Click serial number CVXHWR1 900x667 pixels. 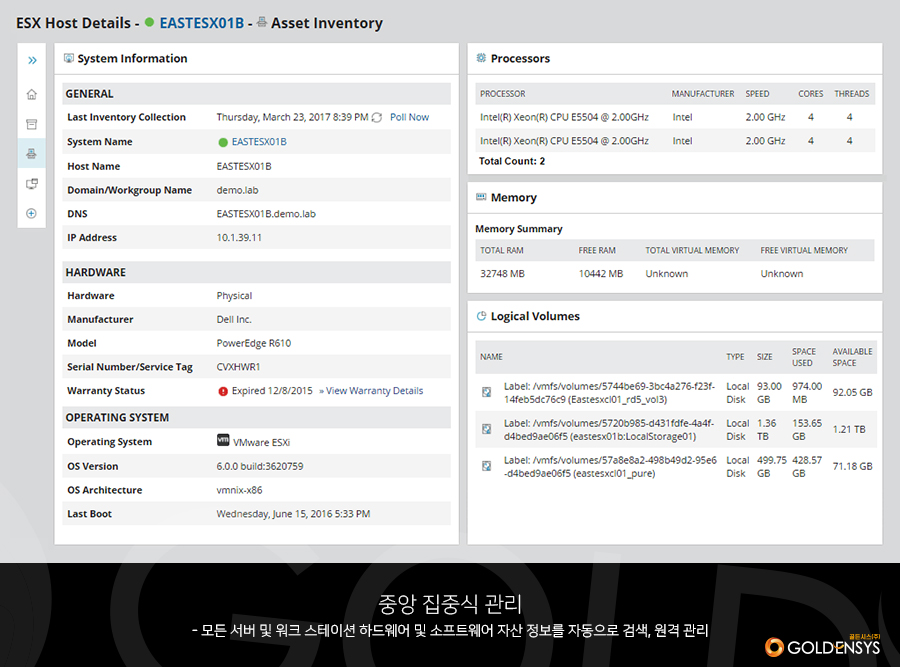coord(238,367)
